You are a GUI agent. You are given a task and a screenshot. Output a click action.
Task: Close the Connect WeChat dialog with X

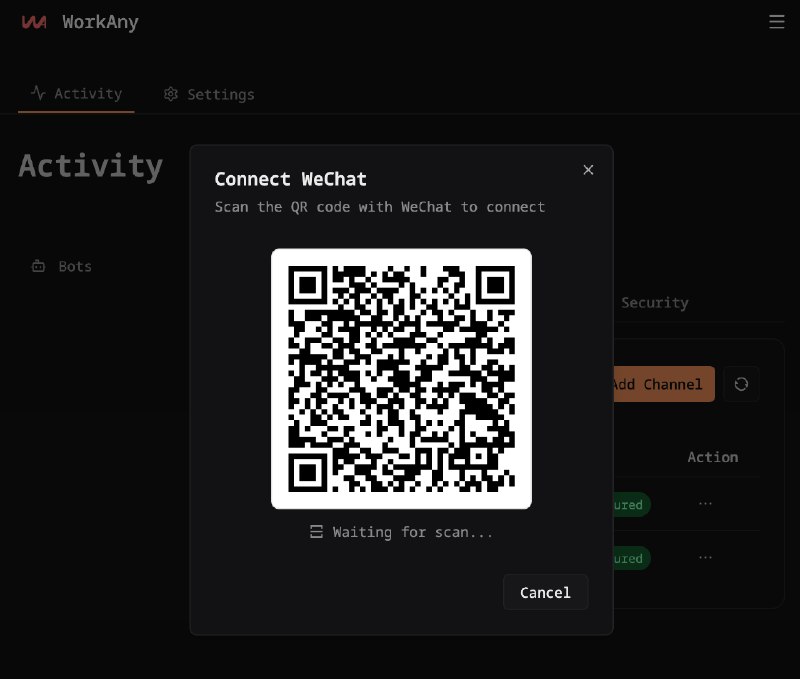click(588, 170)
